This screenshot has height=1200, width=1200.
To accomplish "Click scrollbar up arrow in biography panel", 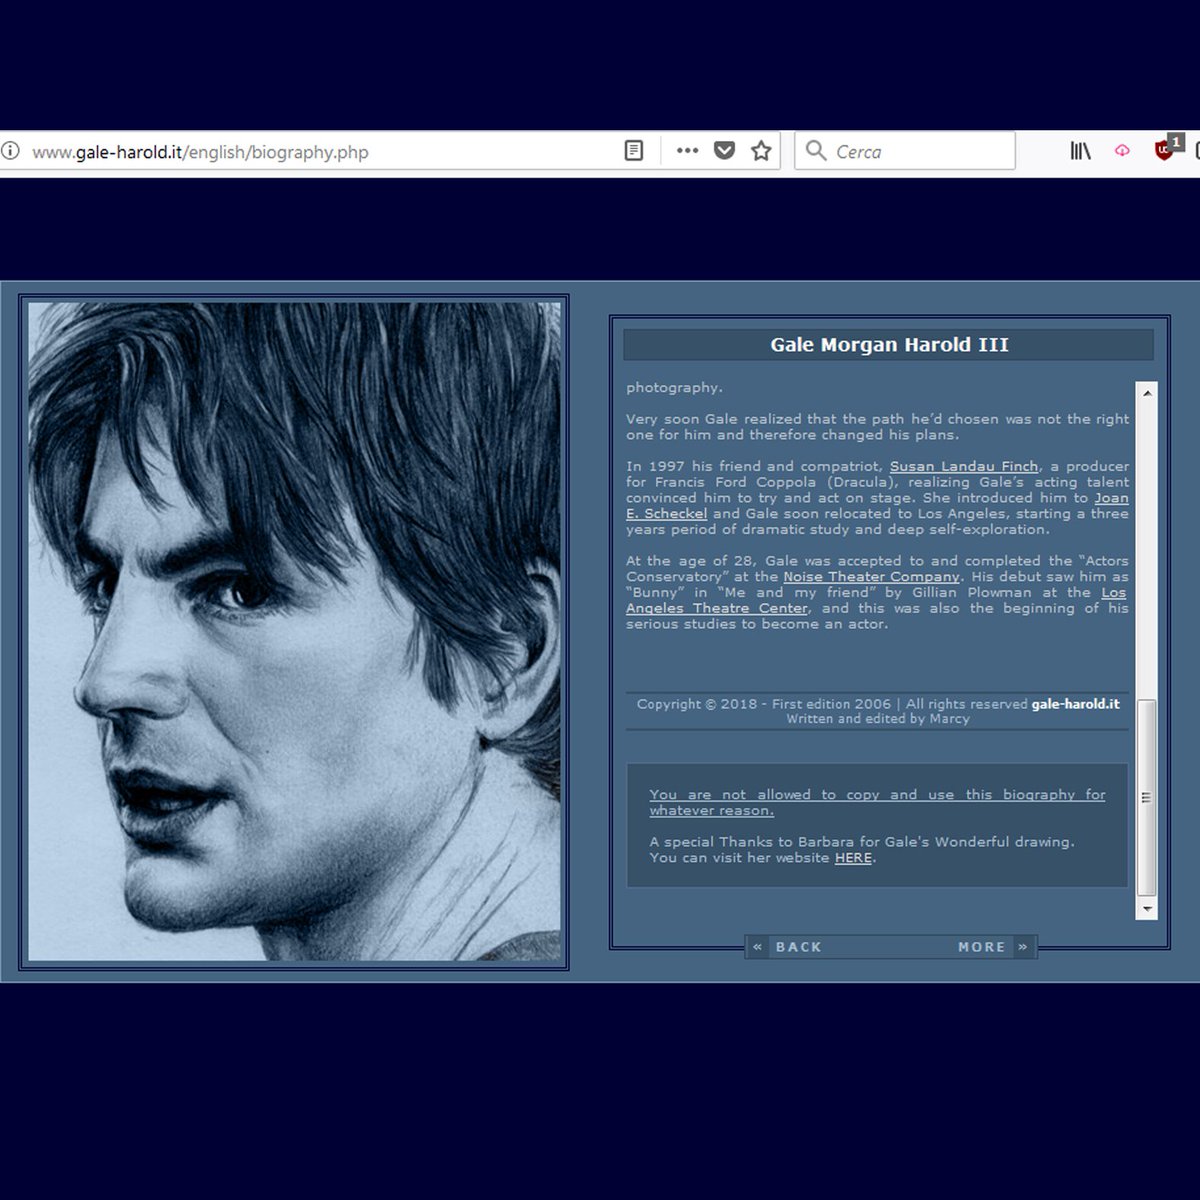I will click(1147, 393).
